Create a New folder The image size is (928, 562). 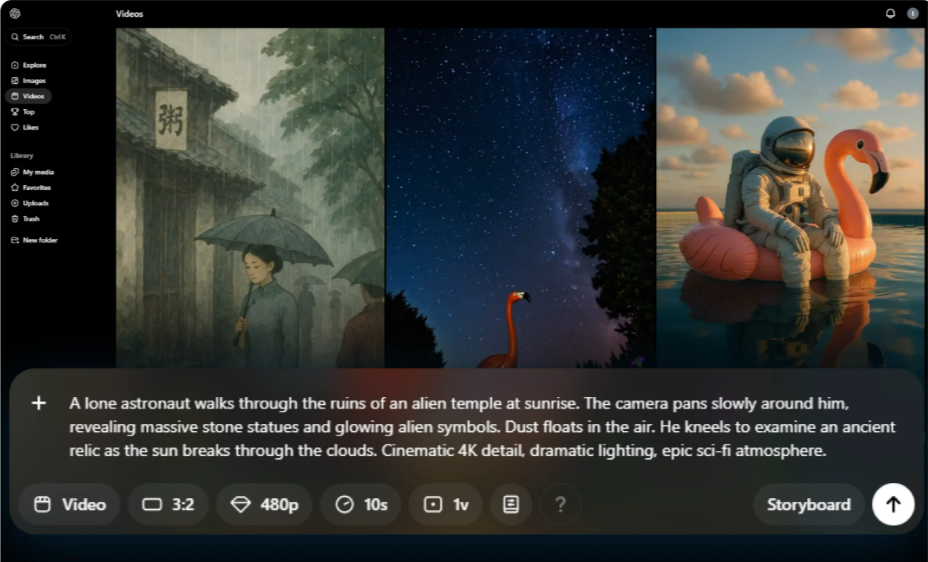pos(34,240)
